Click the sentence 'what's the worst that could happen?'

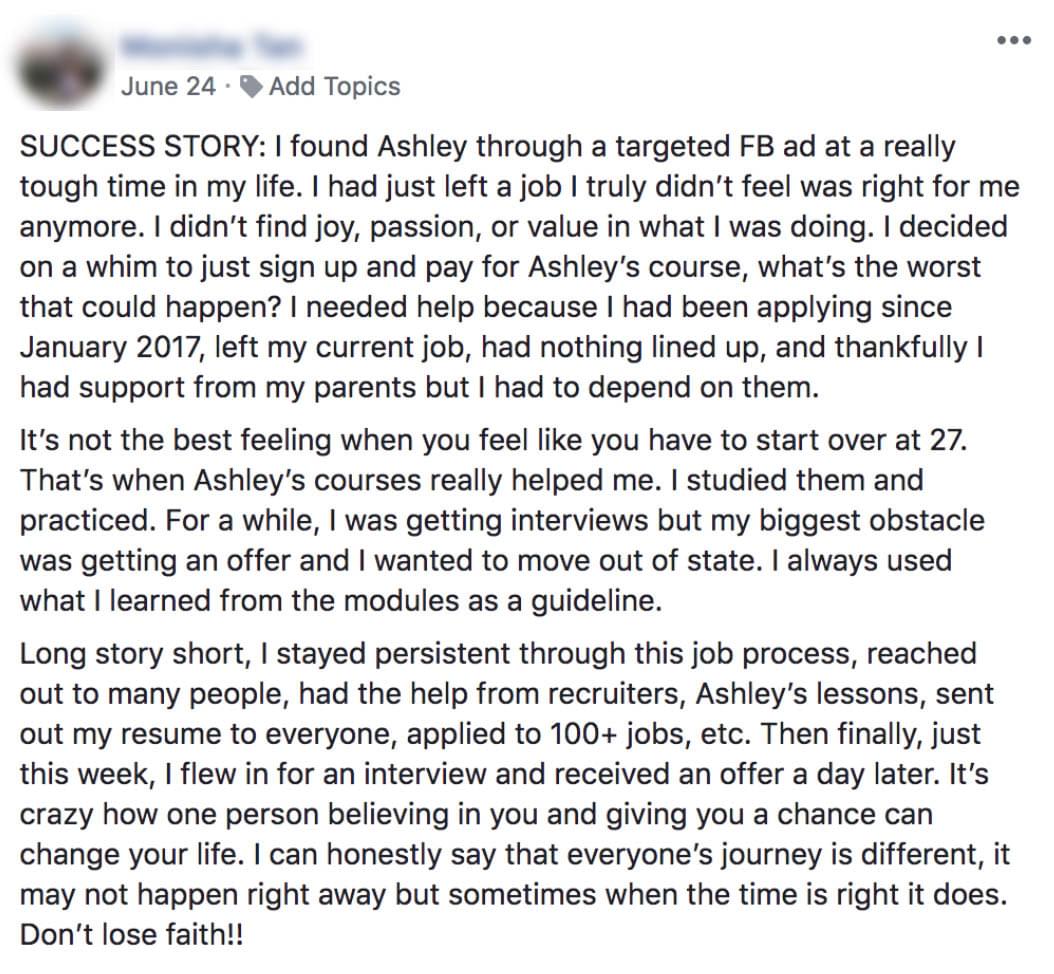[500, 287]
